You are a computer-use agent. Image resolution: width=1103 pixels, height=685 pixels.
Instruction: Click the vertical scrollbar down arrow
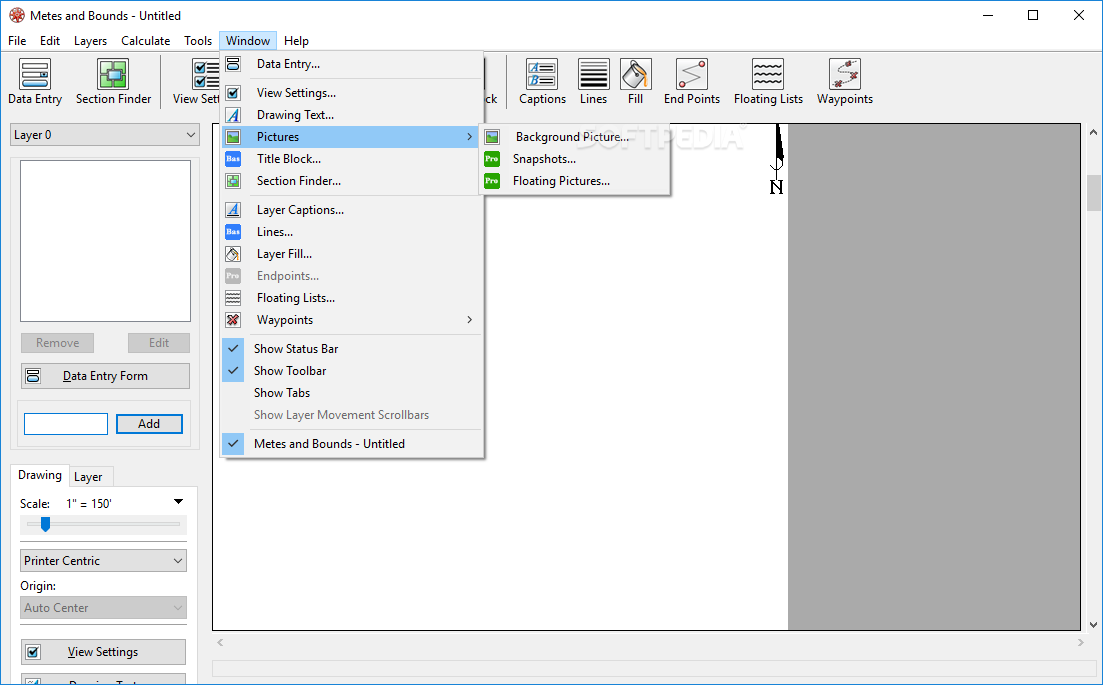click(x=1093, y=625)
